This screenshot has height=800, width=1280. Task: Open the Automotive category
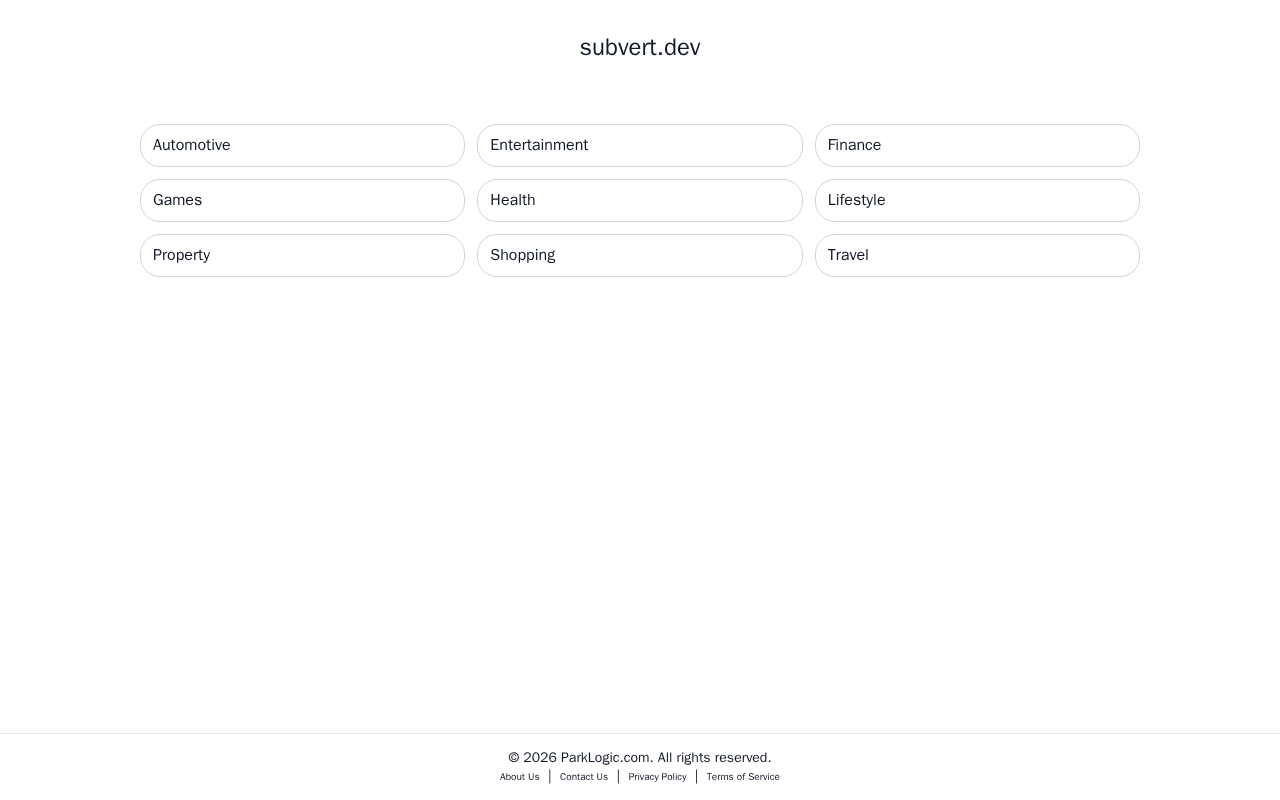[x=302, y=145]
